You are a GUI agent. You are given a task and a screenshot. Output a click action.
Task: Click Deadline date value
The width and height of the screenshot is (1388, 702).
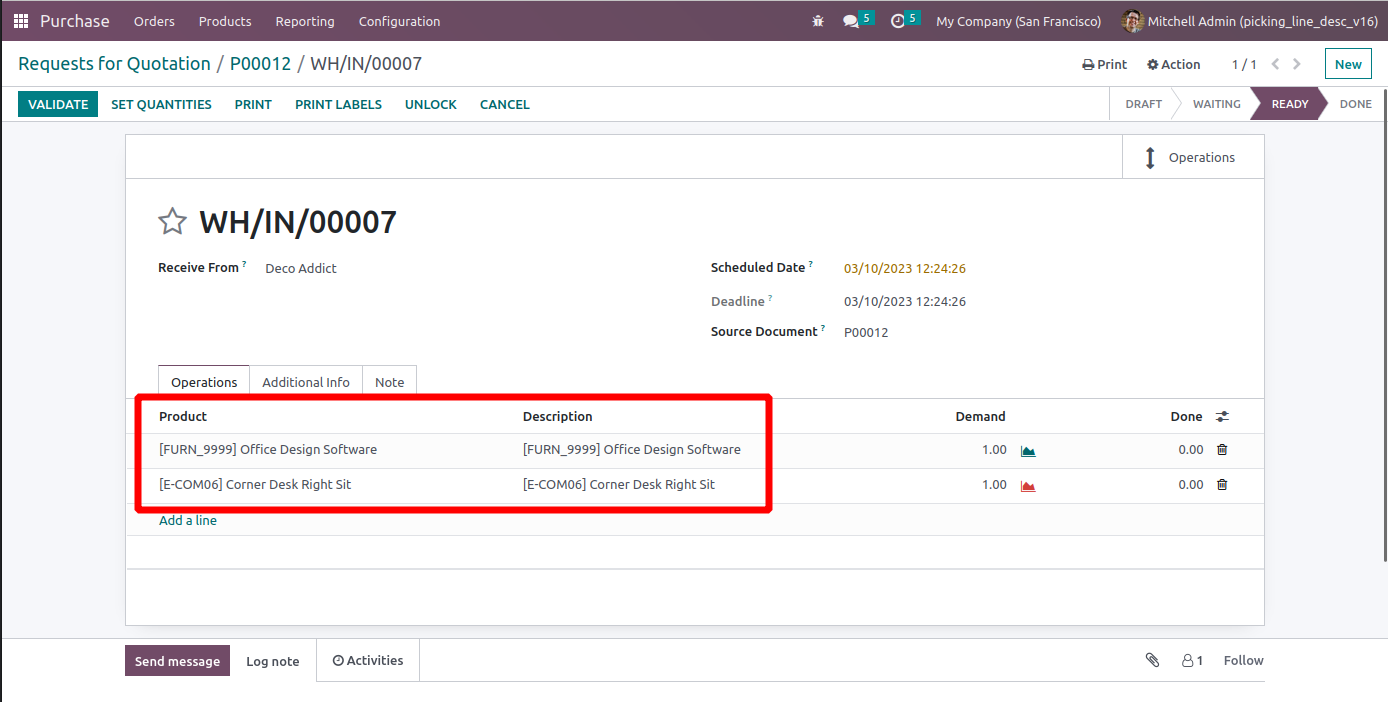(905, 301)
